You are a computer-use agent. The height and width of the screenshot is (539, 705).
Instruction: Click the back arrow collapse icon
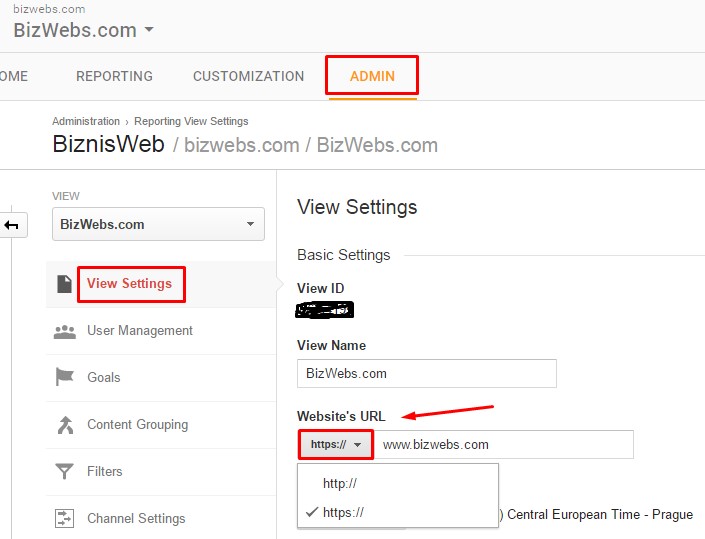pos(12,225)
